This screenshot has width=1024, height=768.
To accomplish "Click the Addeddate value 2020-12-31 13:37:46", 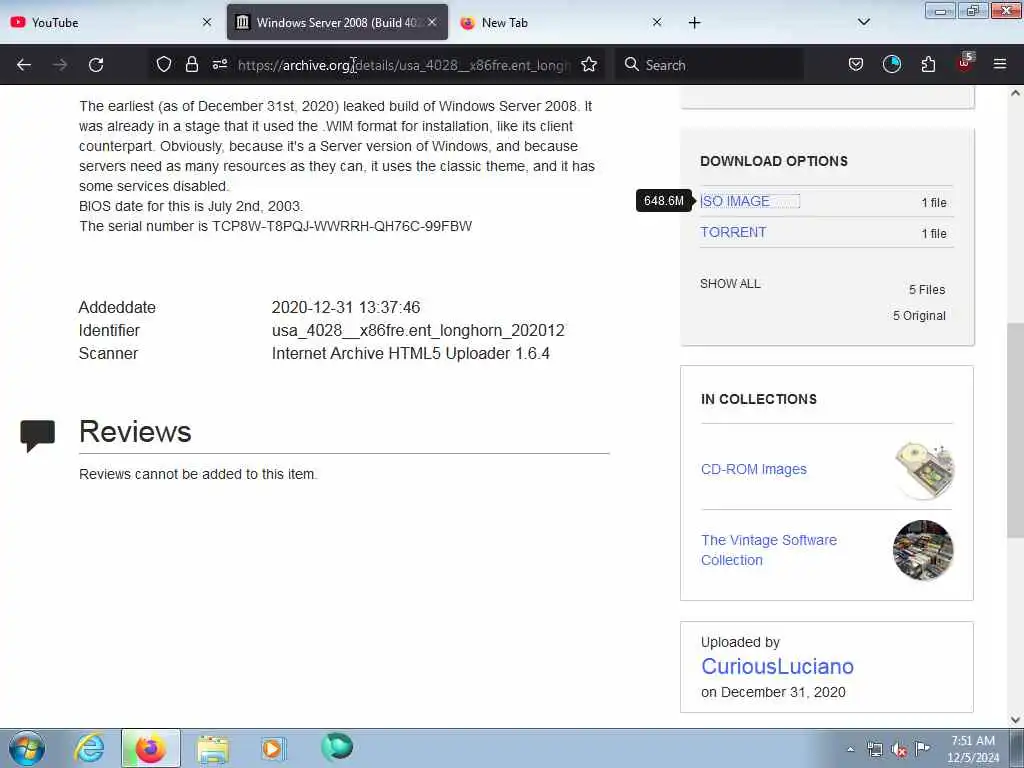I will [x=346, y=308].
